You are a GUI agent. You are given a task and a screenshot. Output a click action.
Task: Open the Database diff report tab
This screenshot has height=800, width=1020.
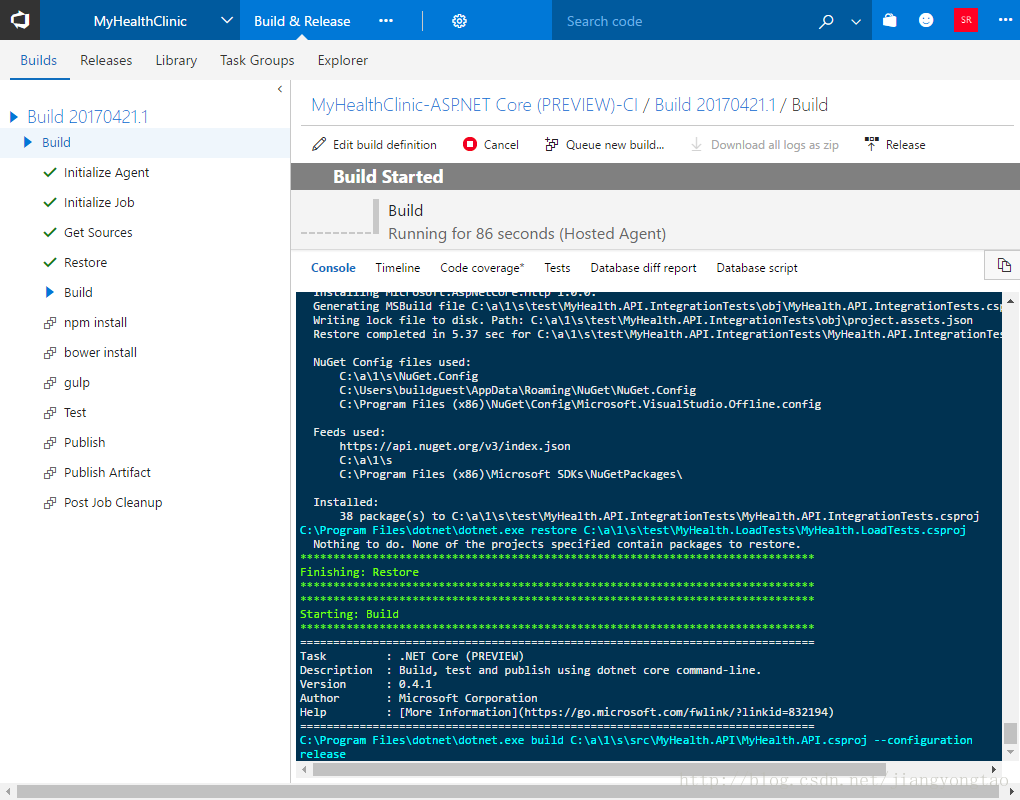(x=643, y=268)
